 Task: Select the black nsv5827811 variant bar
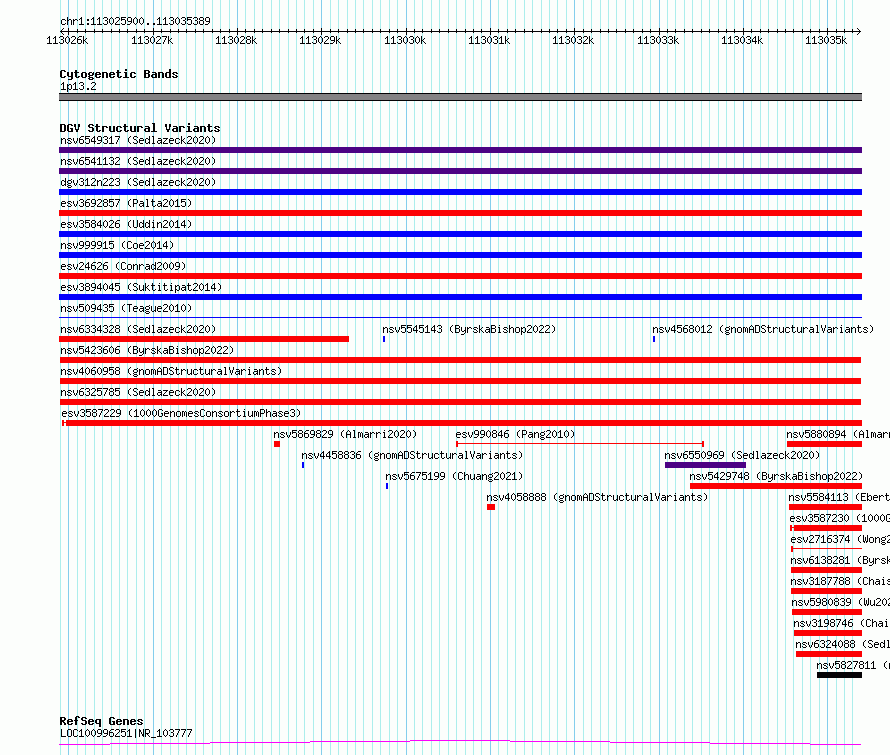click(839, 675)
